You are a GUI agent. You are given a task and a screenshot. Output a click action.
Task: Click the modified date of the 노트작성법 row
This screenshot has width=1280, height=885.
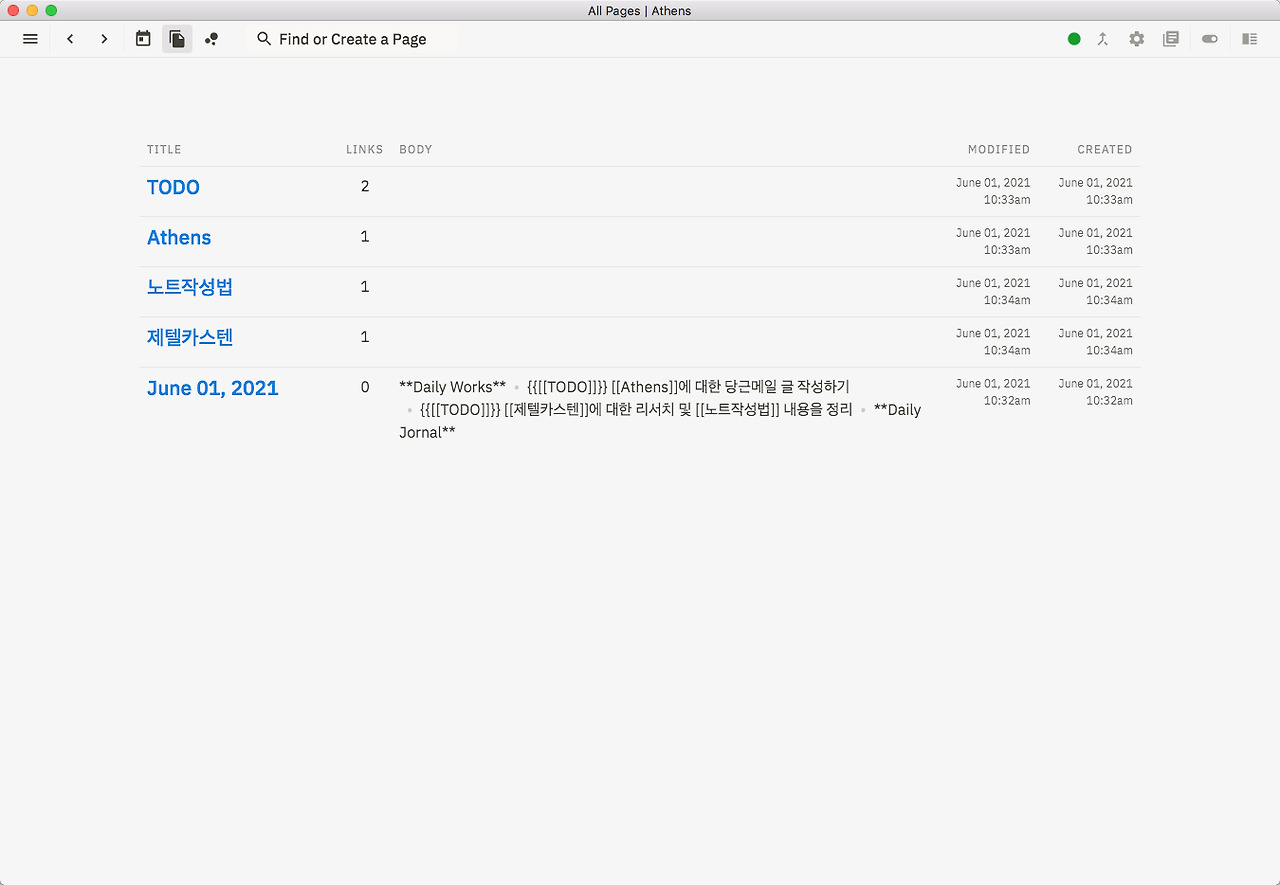993,291
